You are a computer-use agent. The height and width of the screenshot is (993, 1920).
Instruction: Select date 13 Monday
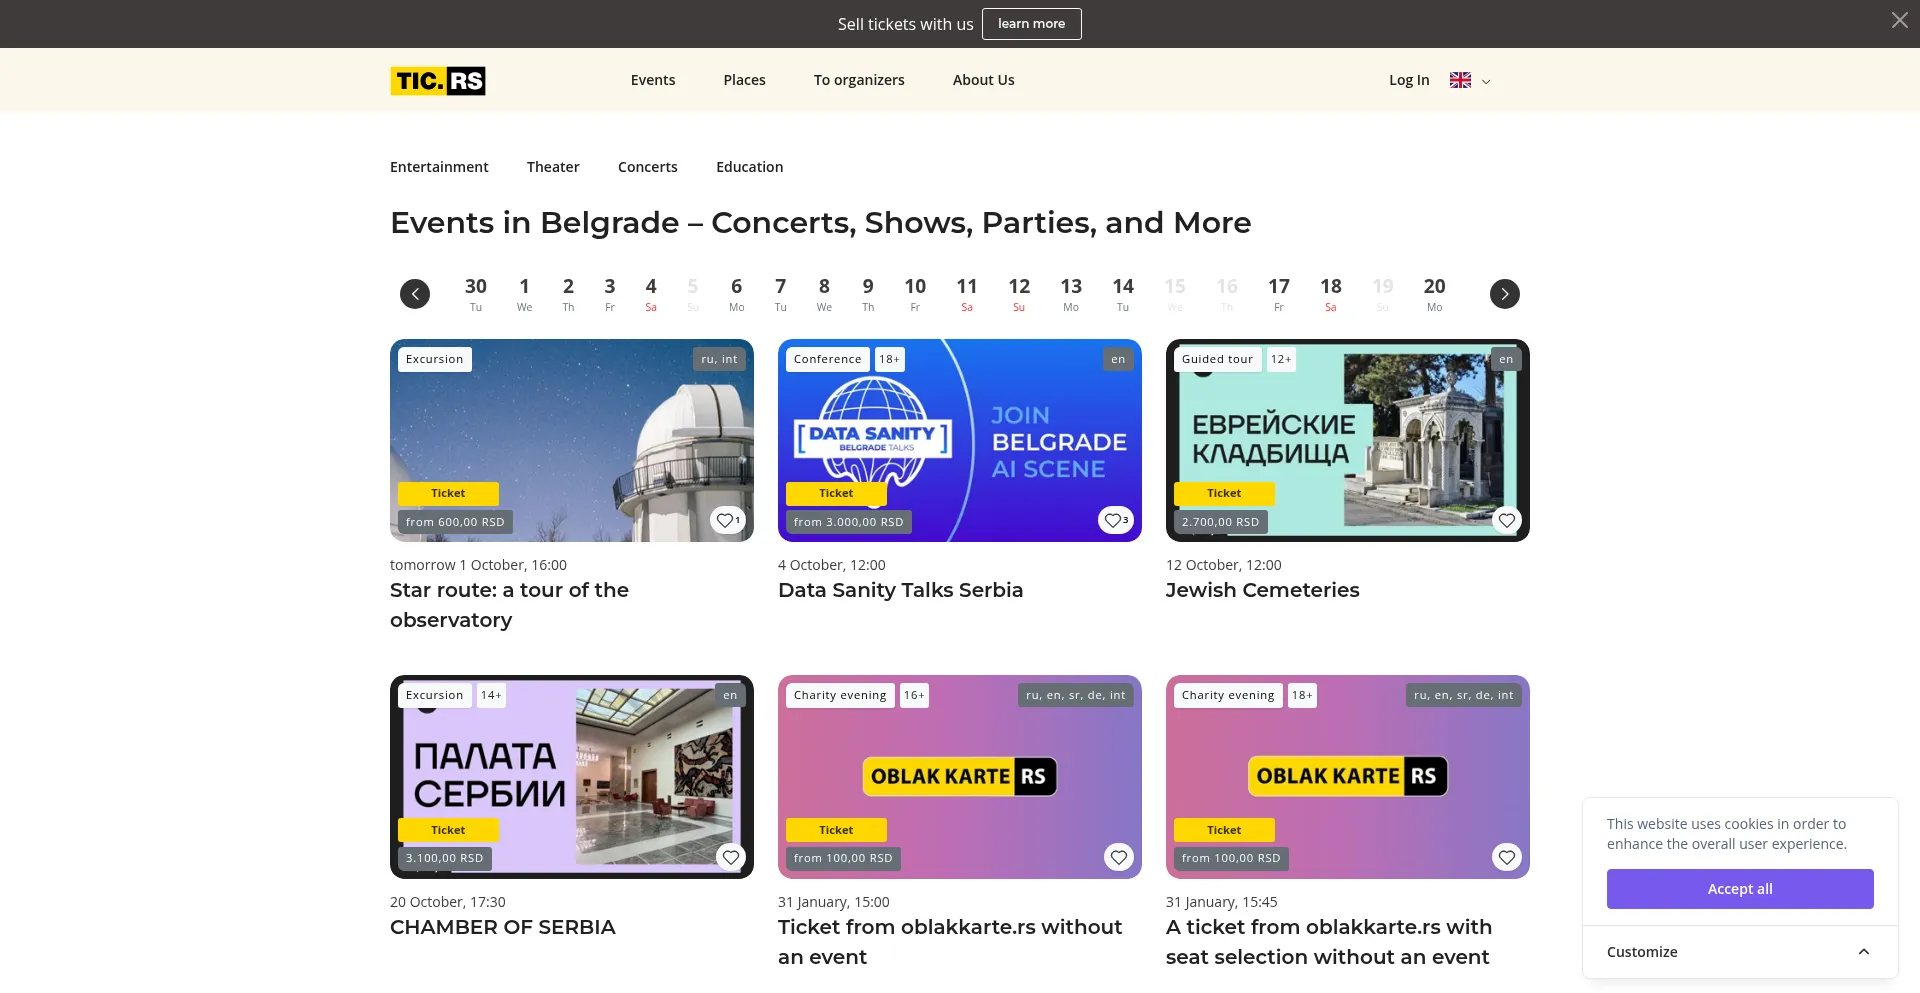(x=1071, y=294)
